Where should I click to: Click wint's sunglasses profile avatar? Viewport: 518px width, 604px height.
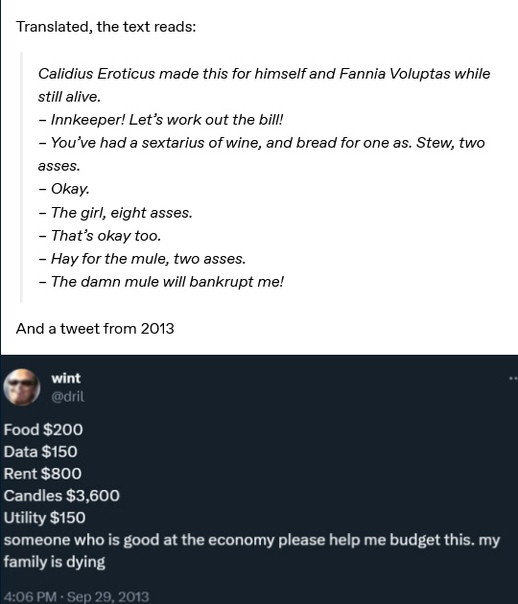pos(22,387)
